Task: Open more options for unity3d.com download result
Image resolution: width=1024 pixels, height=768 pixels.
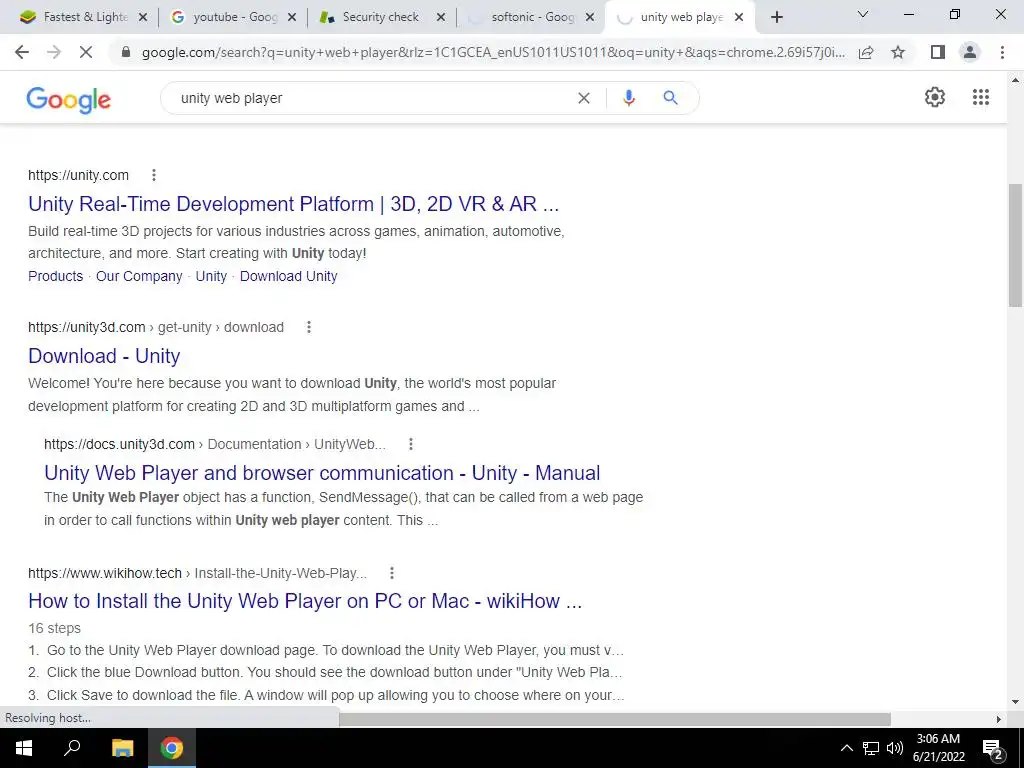Action: (309, 327)
